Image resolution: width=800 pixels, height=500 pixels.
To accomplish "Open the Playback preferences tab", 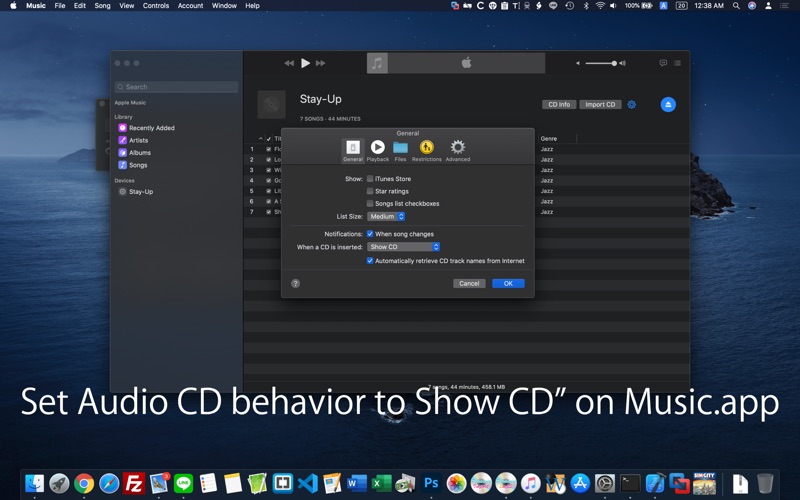I will pos(378,151).
